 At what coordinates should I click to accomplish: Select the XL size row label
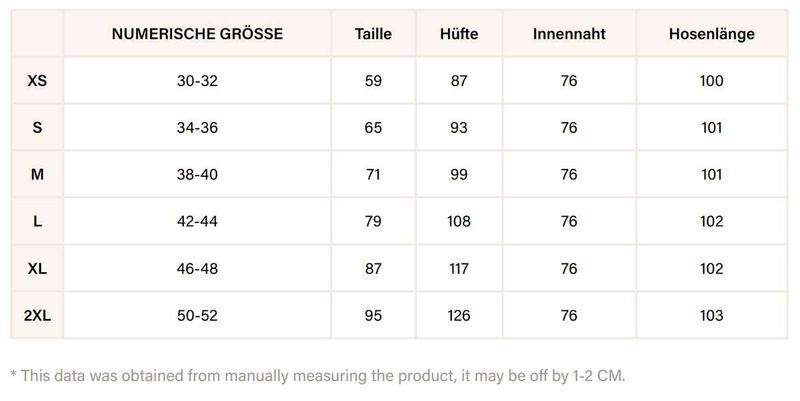[37, 268]
